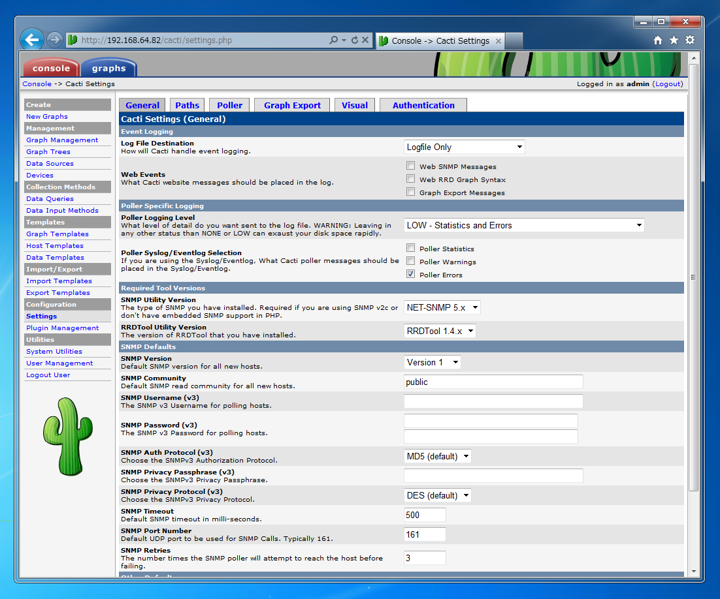Click the Console breadcrumb link
Viewport: 720px width, 599px height.
(x=37, y=84)
